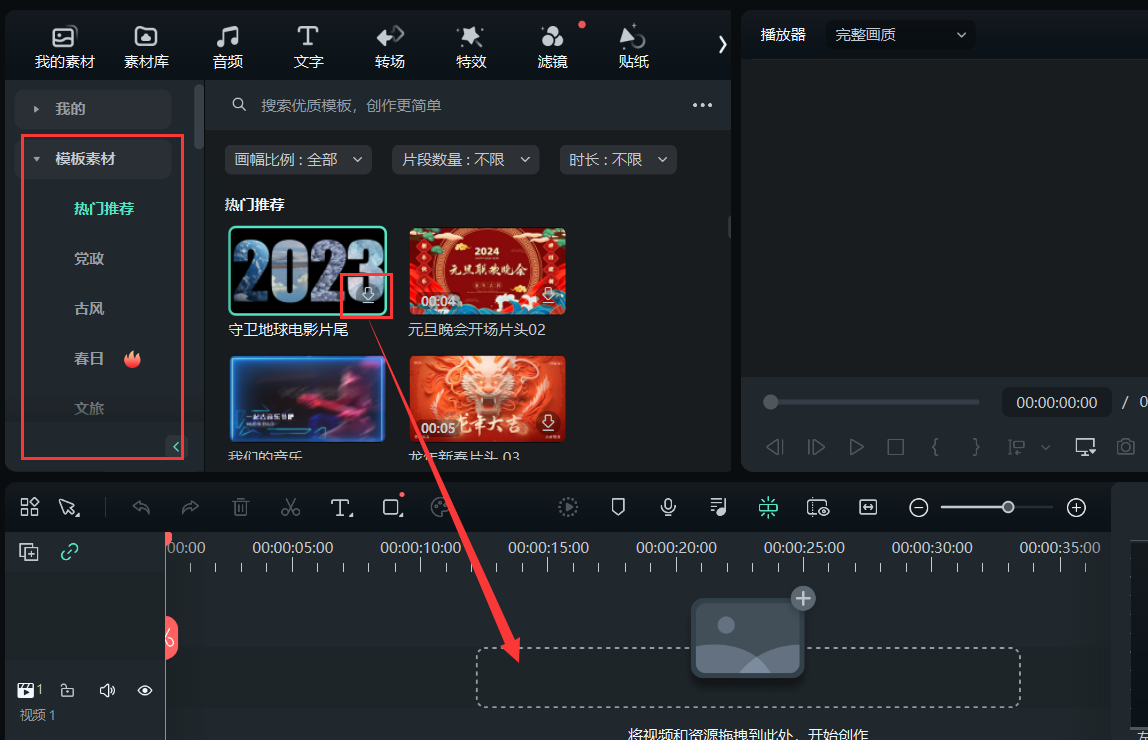Click the undo arrow in timeline toolbar

click(141, 507)
